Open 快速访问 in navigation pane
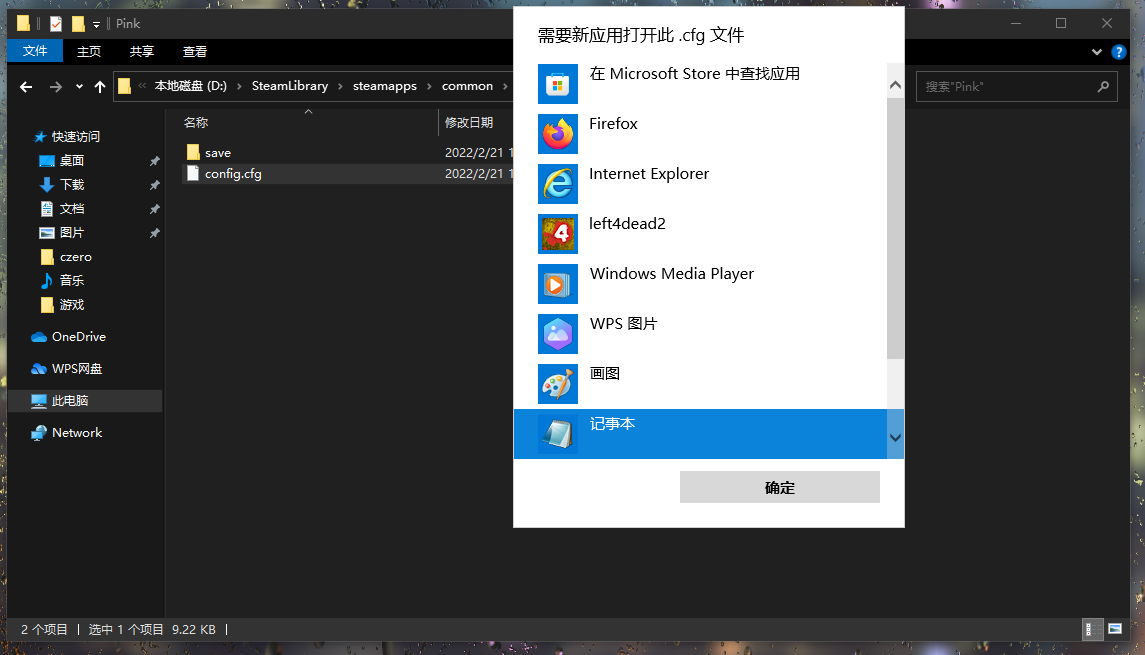This screenshot has height=655, width=1145. [75, 137]
